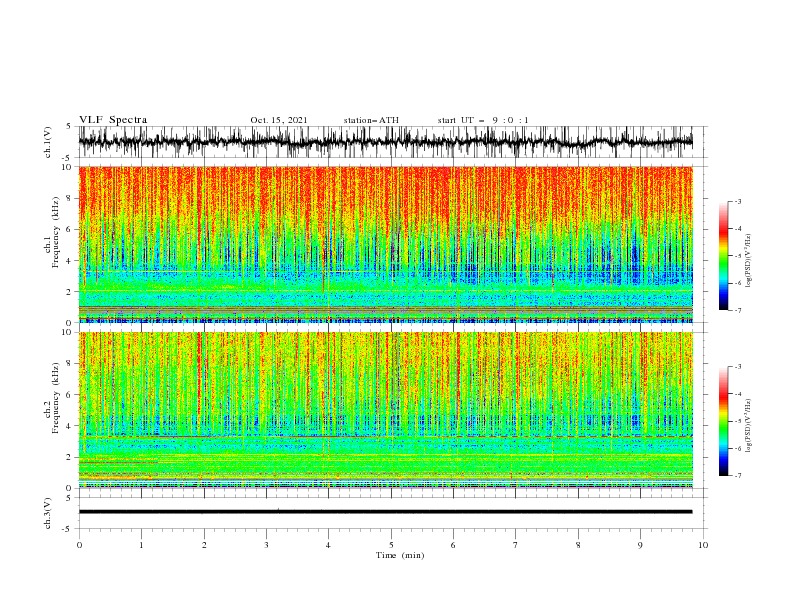The height and width of the screenshot is (612, 792).
Task: Click the "-7" label on ch.2 colorbar
Action: (738, 476)
